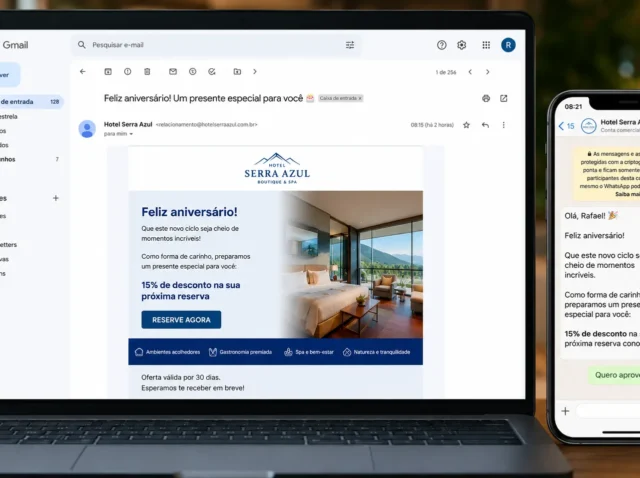
Task: Click sender avatar icon
Action: click(x=87, y=129)
